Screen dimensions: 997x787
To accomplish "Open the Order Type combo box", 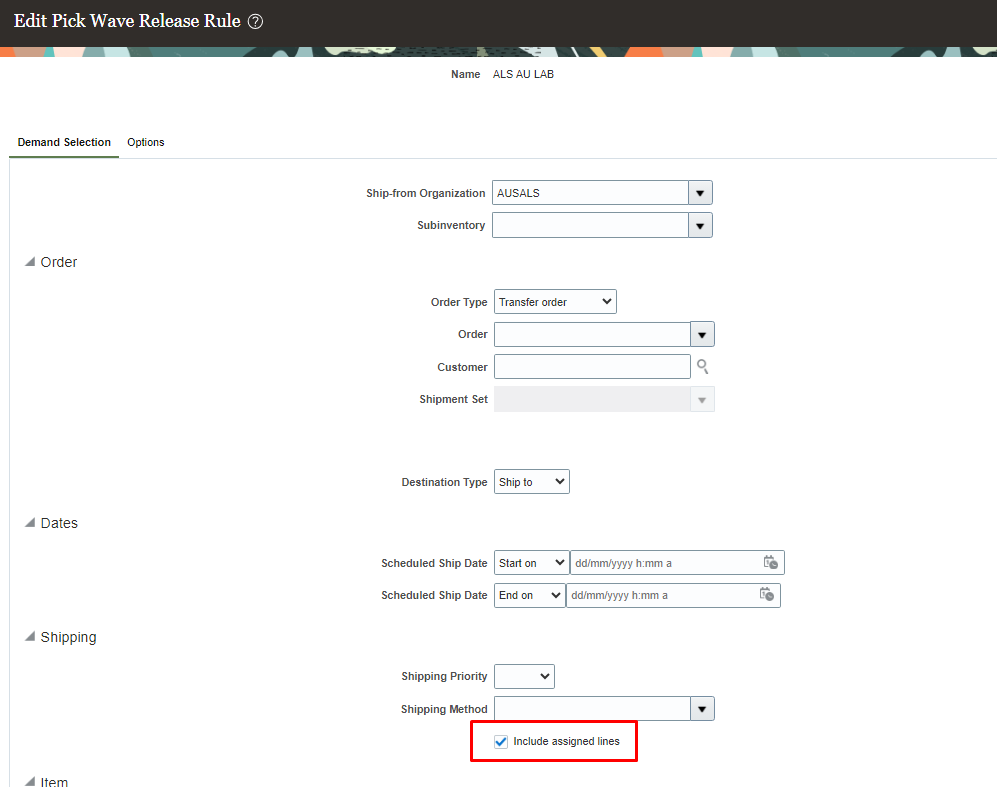I will tap(554, 301).
